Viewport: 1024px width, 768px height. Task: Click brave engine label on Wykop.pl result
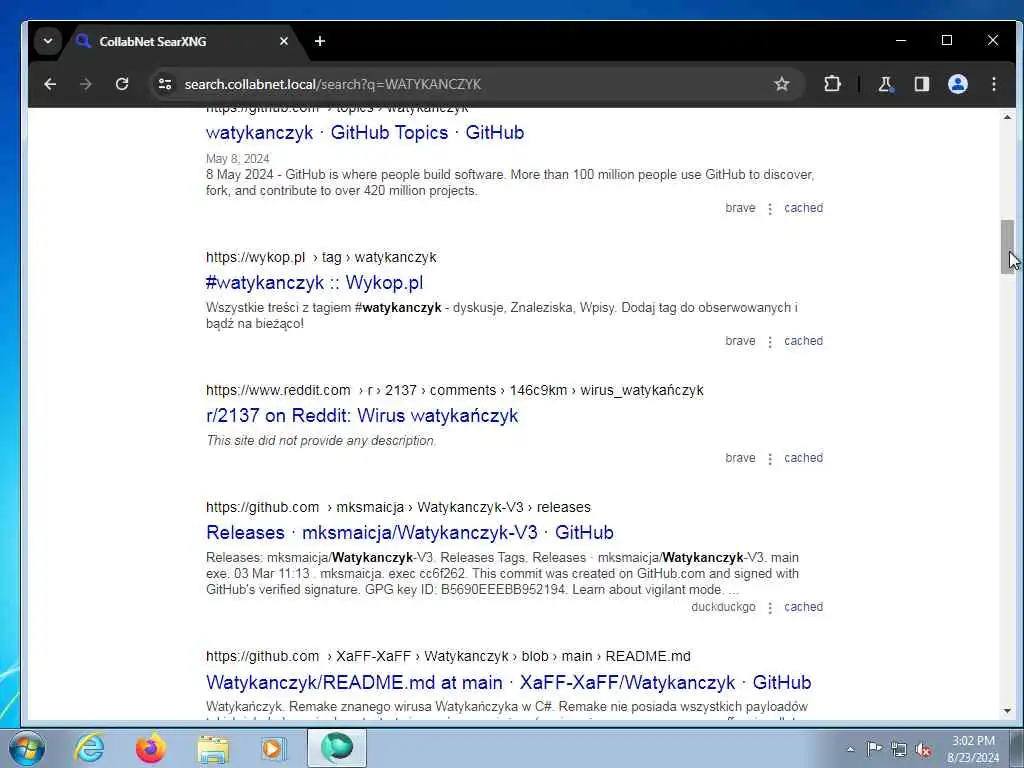click(740, 341)
